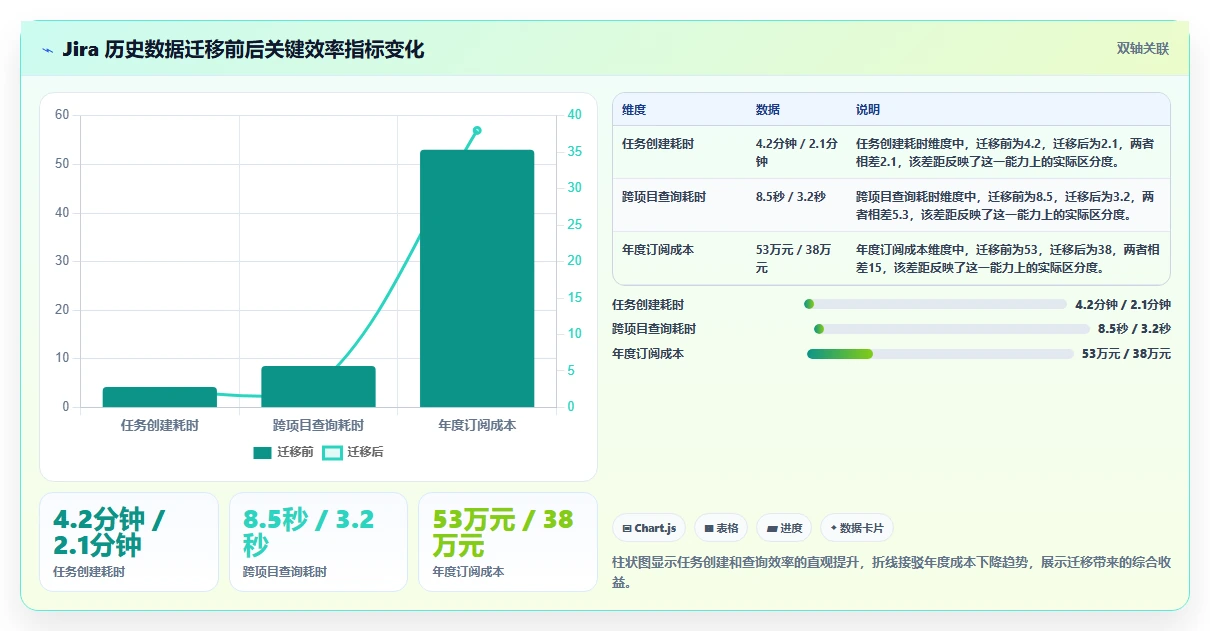The width and height of the screenshot is (1210, 631).
Task: Click the 双轴关联 badge in the header
Action: point(1143,49)
